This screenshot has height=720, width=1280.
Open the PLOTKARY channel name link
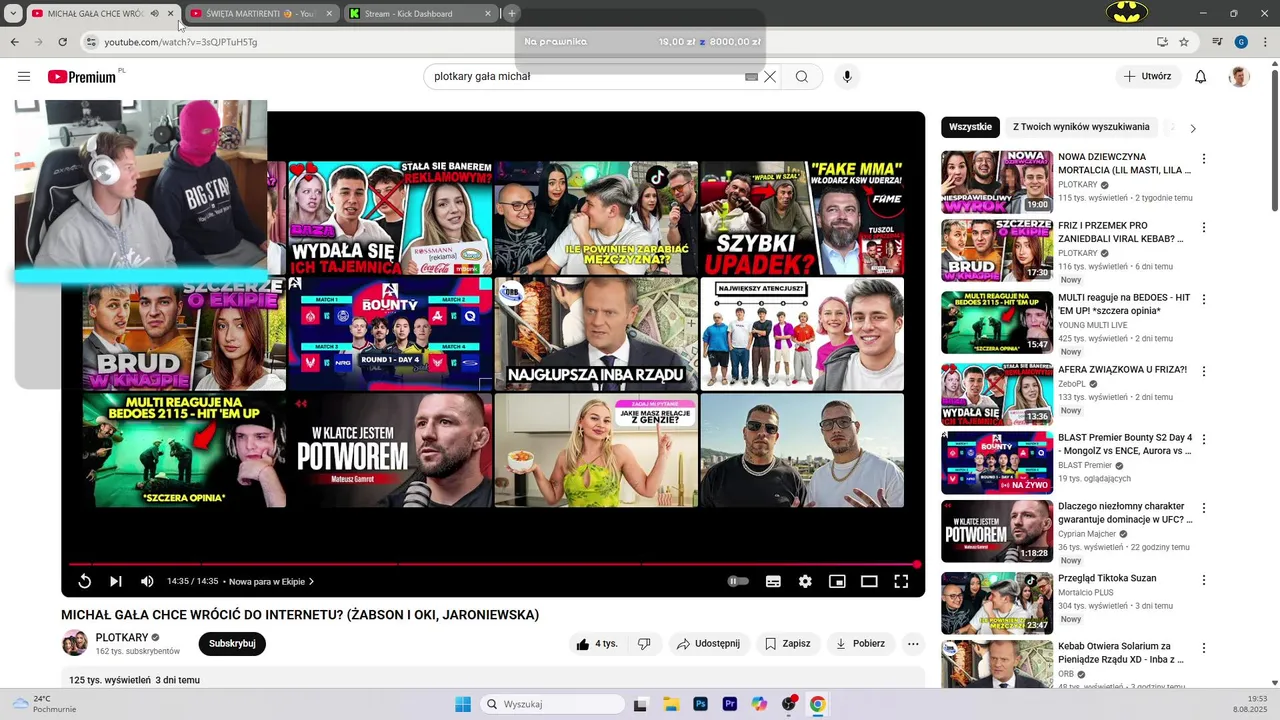pyautogui.click(x=122, y=637)
